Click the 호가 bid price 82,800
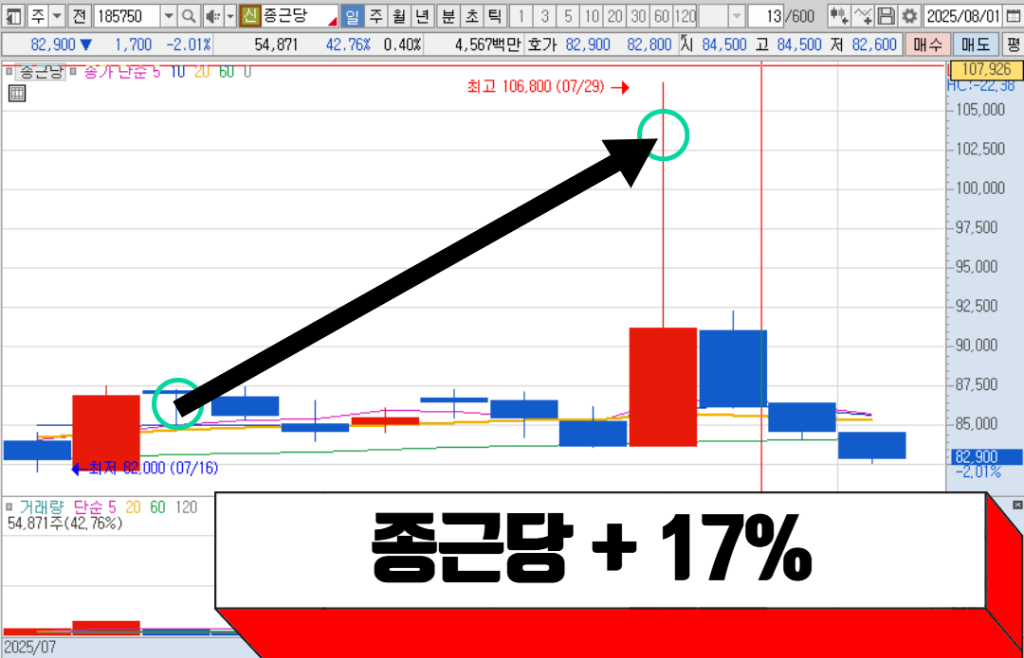 (x=649, y=45)
